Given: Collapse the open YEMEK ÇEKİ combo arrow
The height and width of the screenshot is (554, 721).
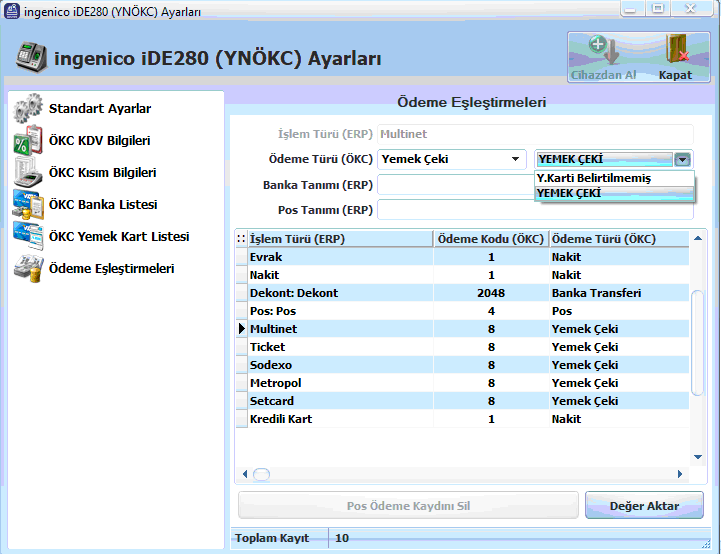Looking at the screenshot, I should [x=682, y=160].
